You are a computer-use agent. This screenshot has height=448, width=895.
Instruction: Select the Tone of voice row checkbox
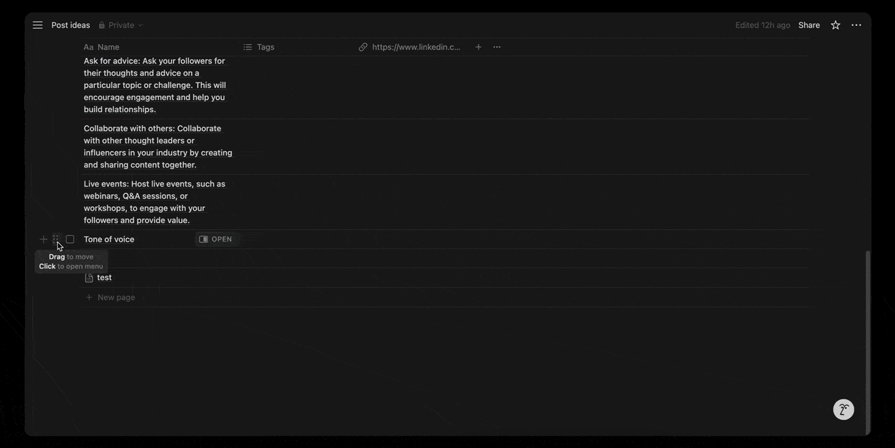(x=70, y=239)
